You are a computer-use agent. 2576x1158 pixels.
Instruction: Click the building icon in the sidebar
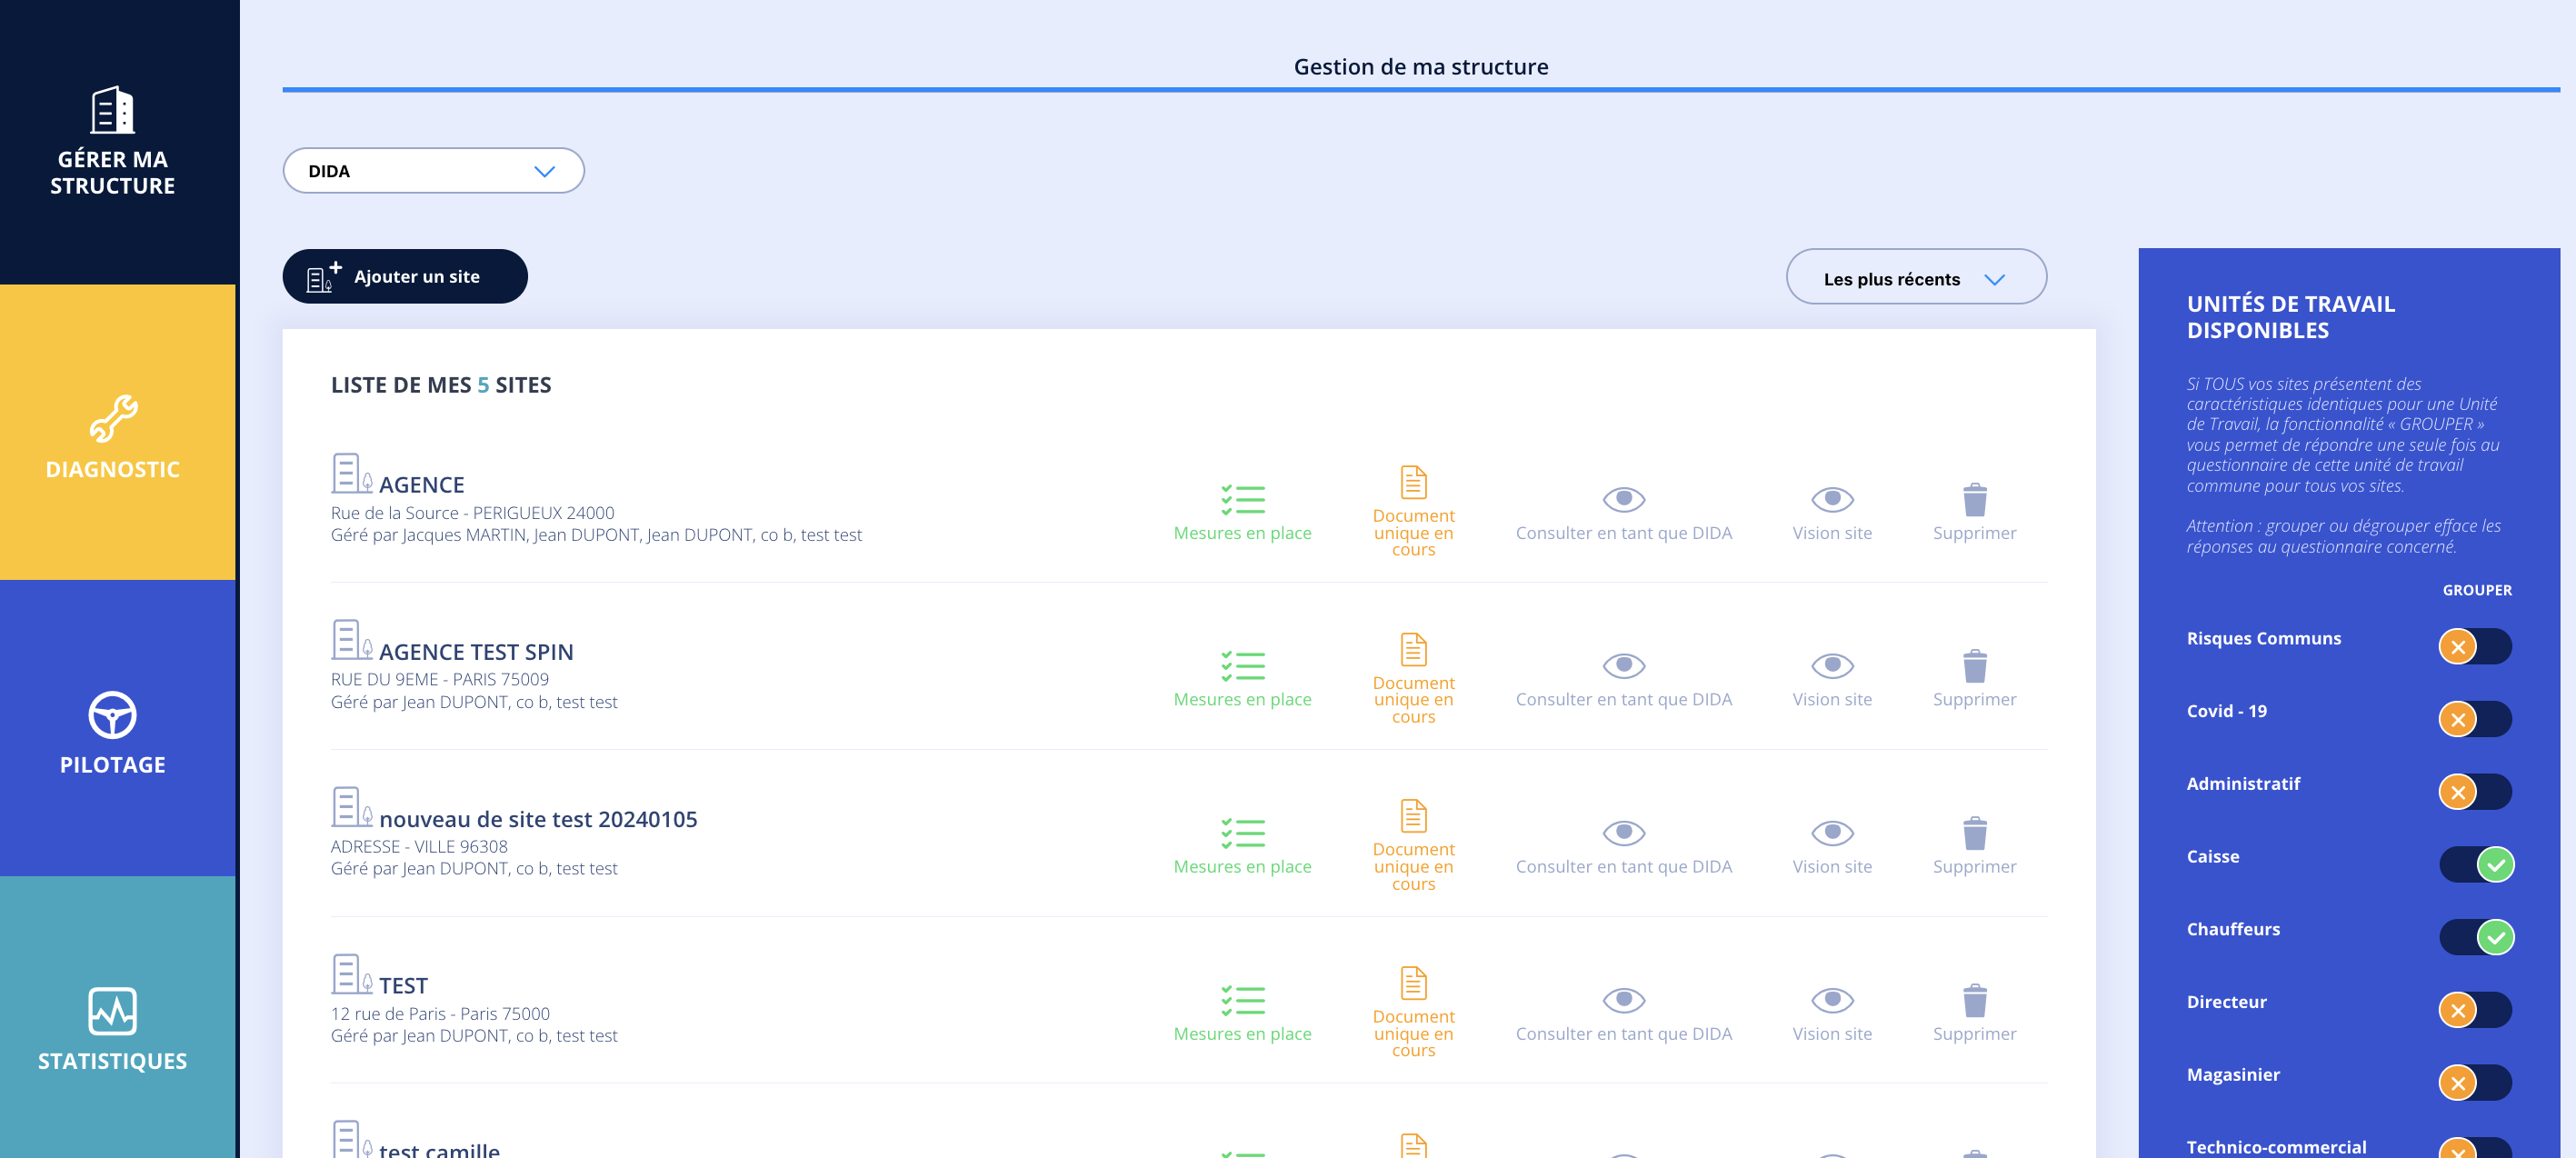click(113, 109)
